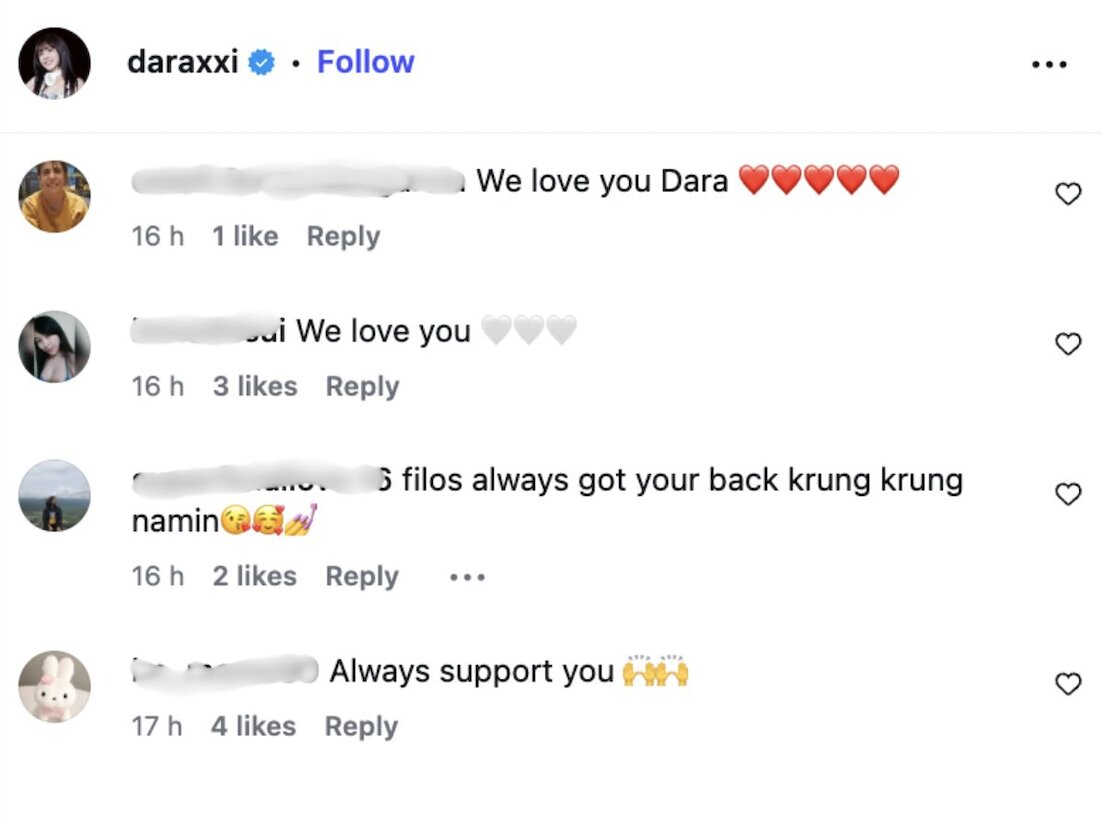Image resolution: width=1102 pixels, height=824 pixels.
Task: Open the landscape photo commenter's avatar
Action: pyautogui.click(x=54, y=496)
